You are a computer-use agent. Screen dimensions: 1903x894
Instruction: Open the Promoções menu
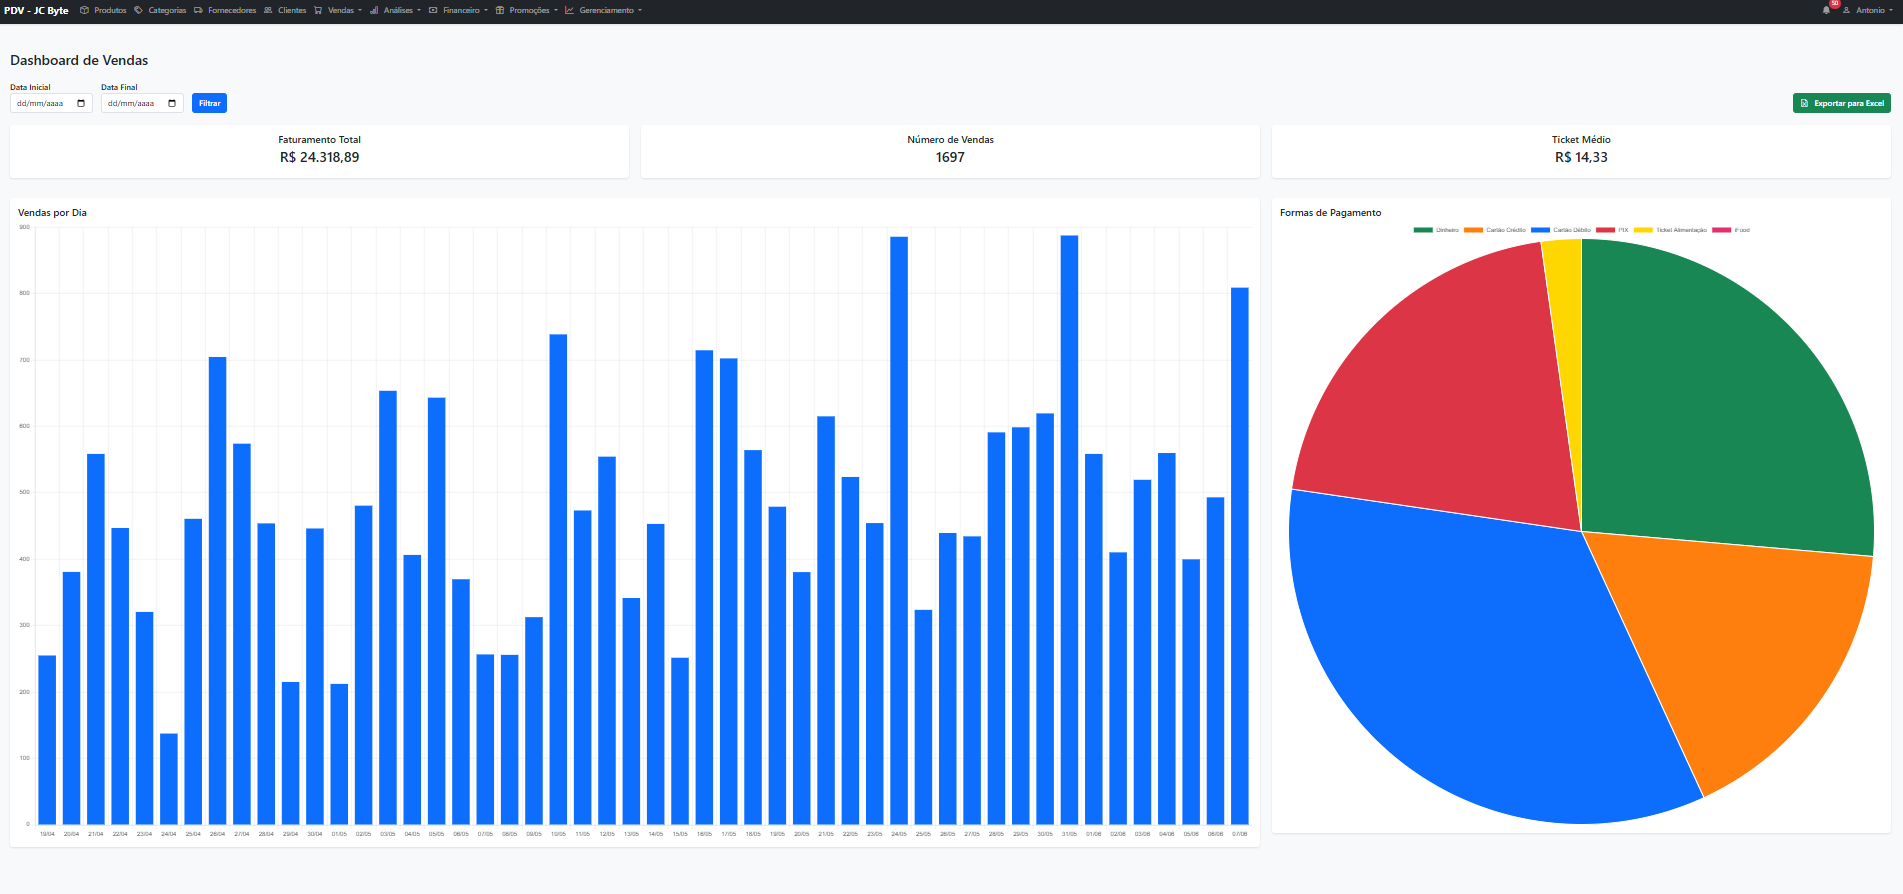[x=529, y=10]
